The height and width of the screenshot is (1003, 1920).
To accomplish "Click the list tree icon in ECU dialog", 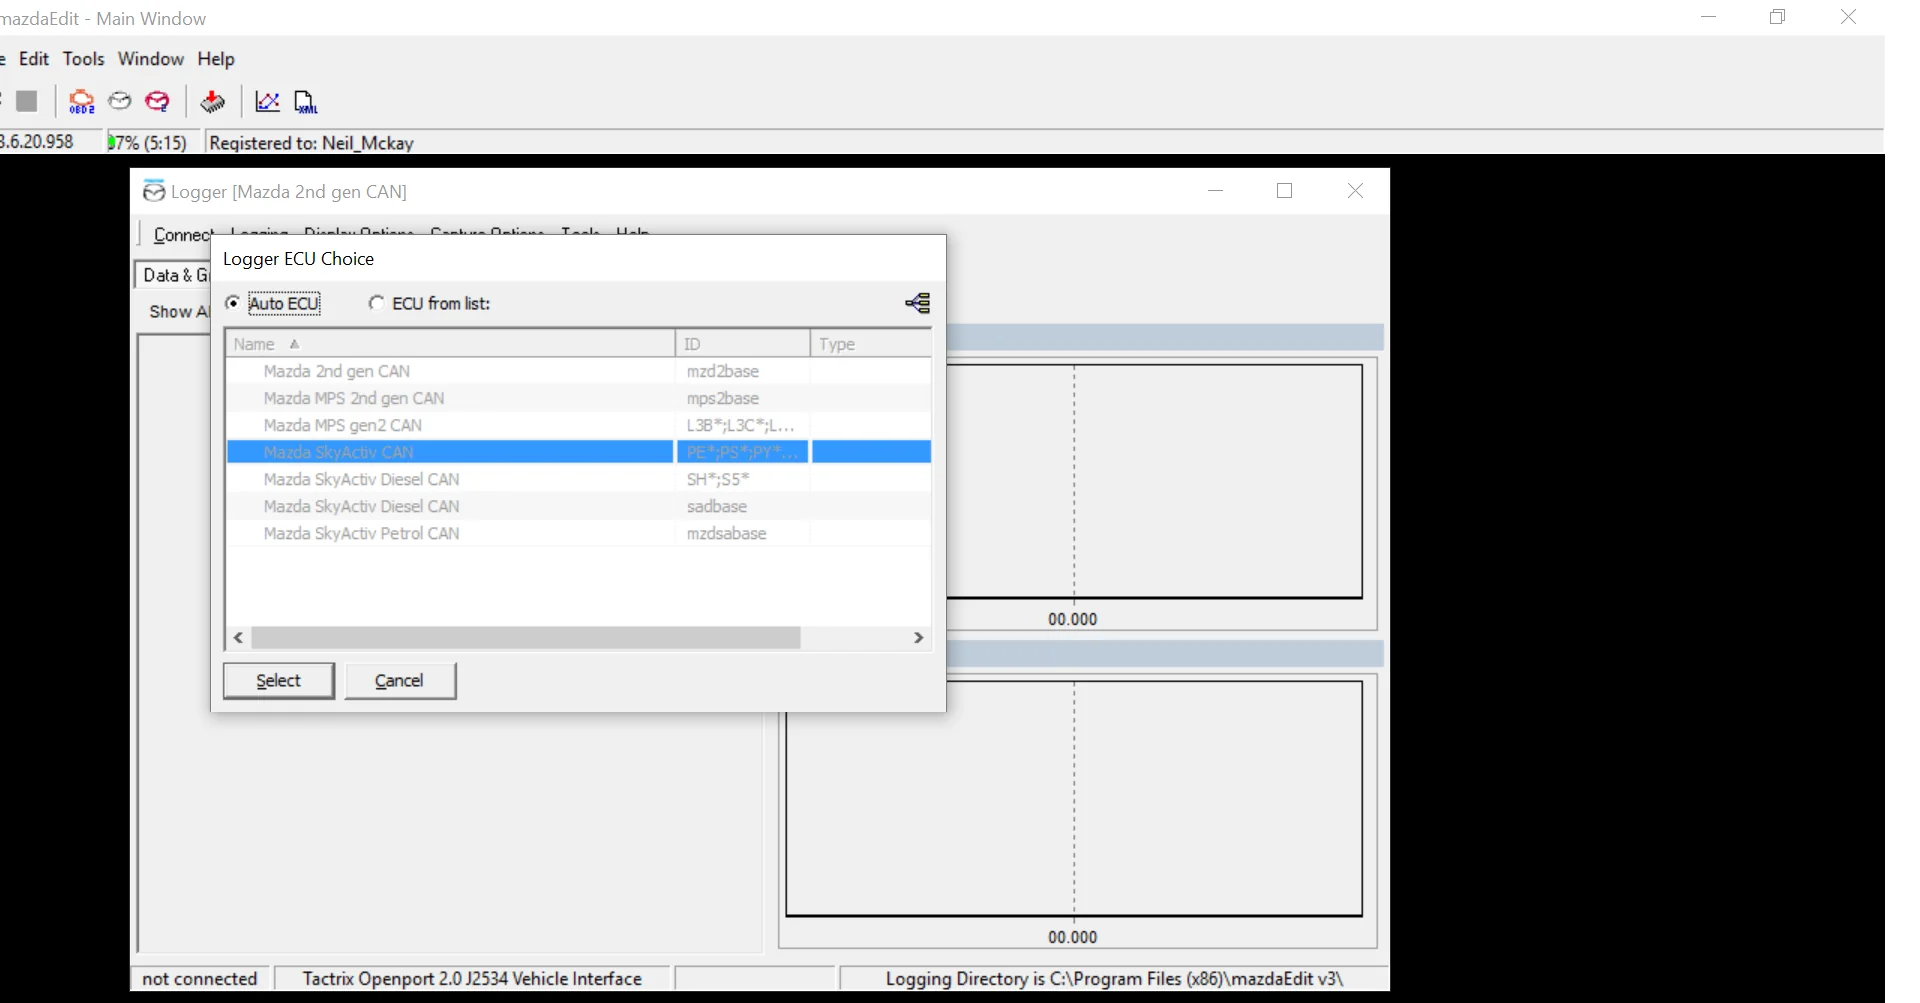I will pos(918,303).
